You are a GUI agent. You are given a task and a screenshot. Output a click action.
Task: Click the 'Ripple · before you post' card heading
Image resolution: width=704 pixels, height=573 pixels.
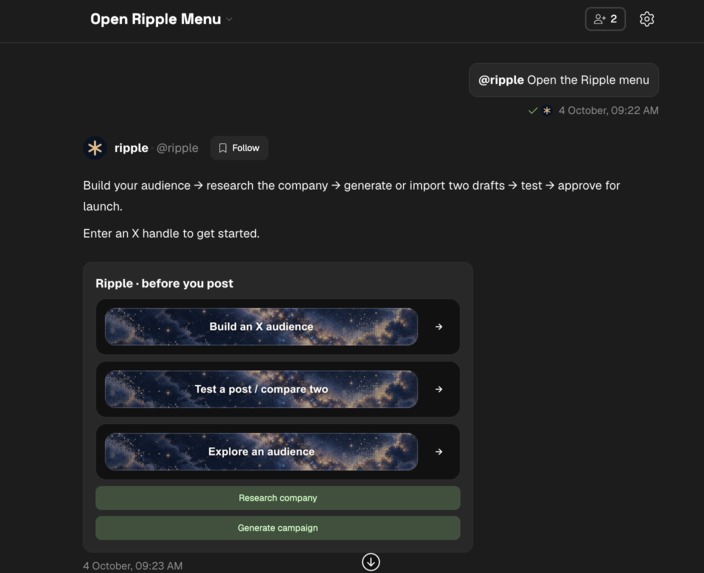click(x=164, y=283)
